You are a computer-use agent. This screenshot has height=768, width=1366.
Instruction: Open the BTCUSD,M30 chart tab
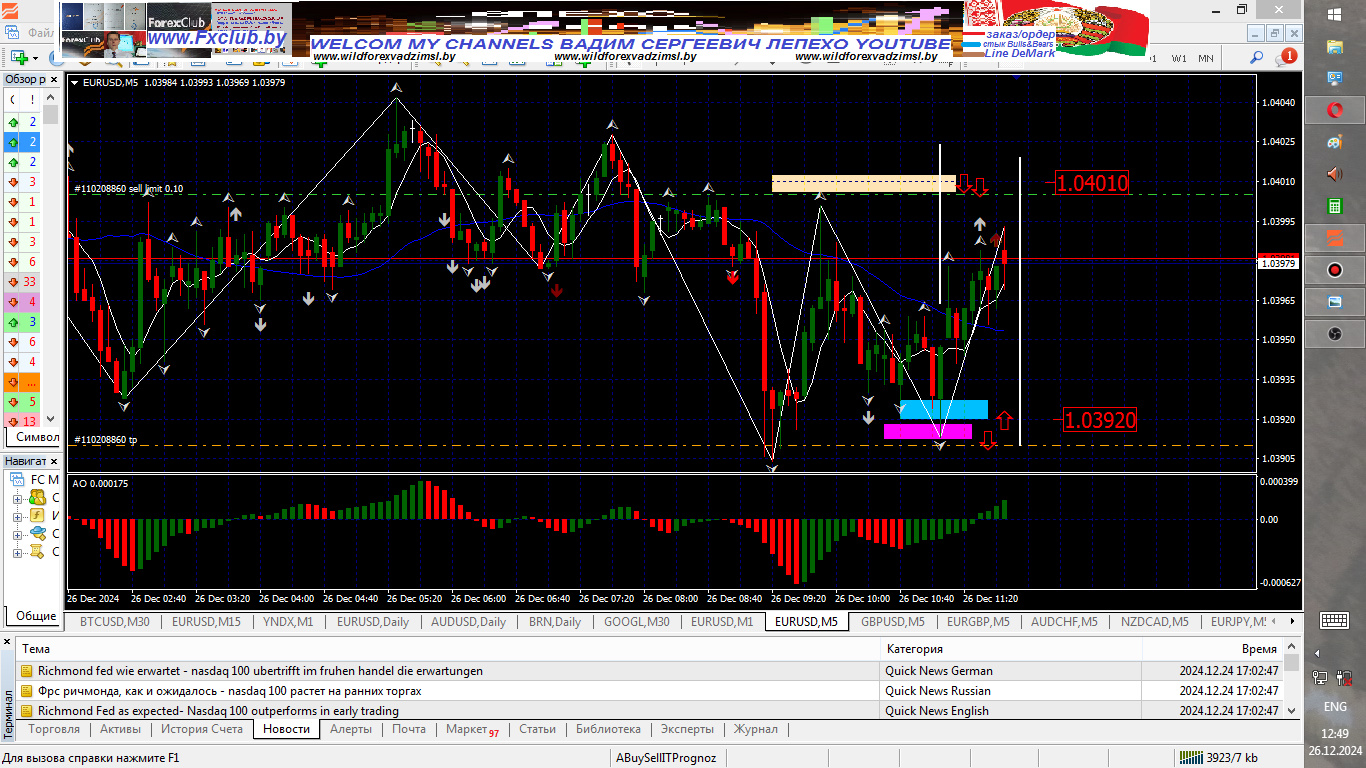[114, 621]
